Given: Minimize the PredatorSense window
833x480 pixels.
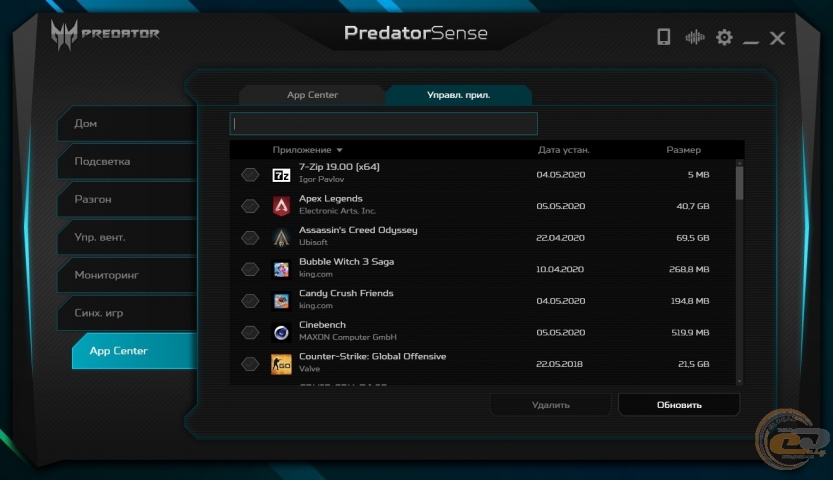Looking at the screenshot, I should (751, 41).
